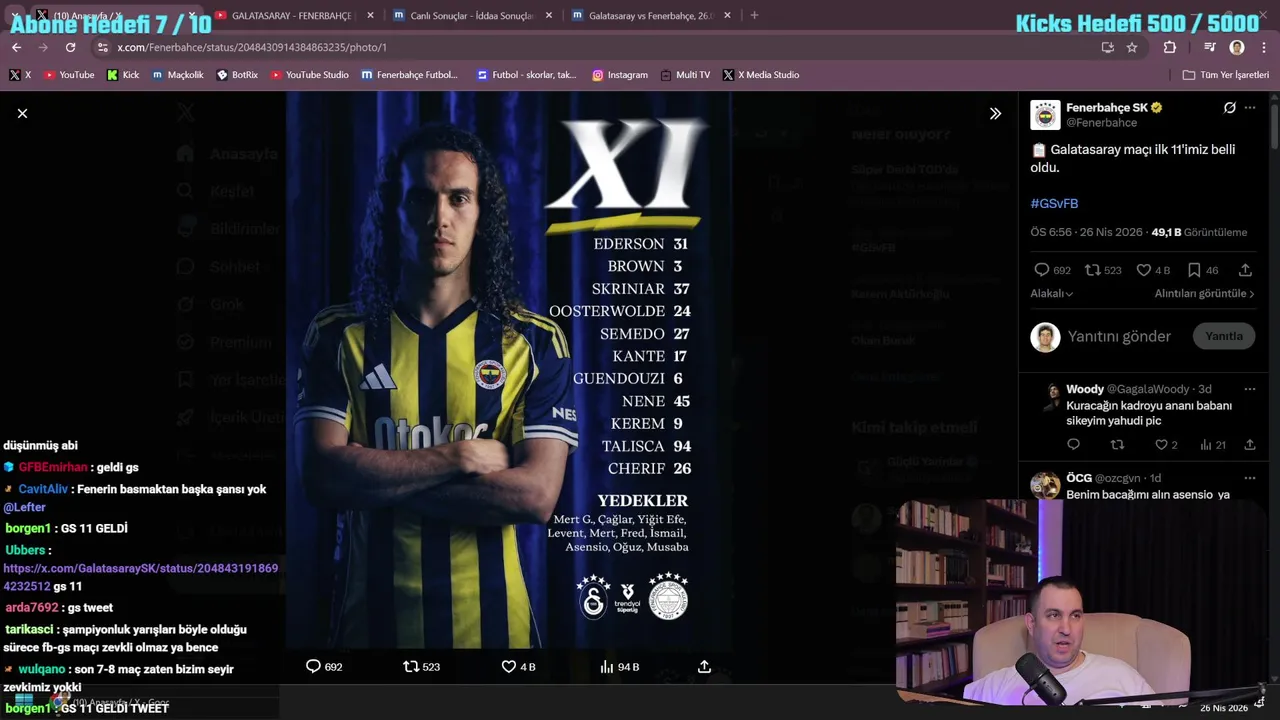The image size is (1280, 720).
Task: Open the Fenerbahçe Futbol bookmark
Action: point(409,75)
